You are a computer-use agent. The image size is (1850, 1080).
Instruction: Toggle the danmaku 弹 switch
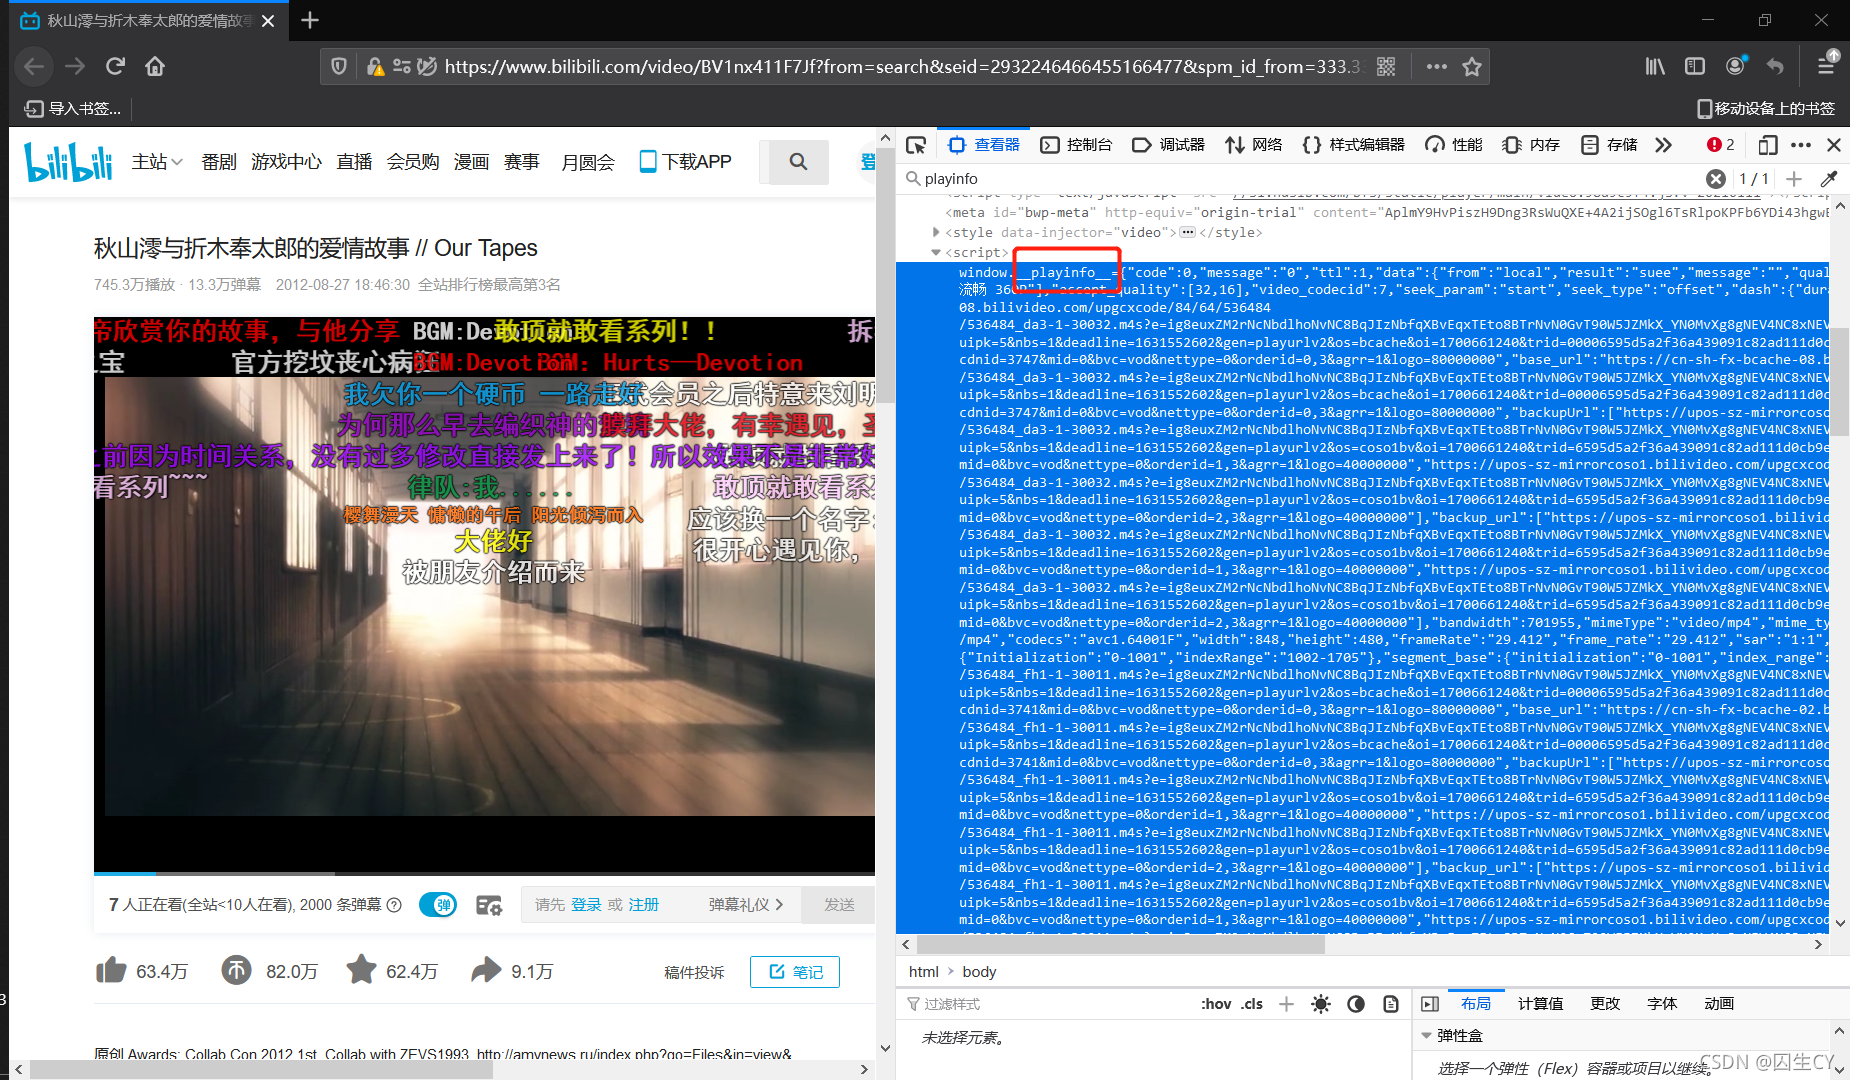click(x=438, y=904)
